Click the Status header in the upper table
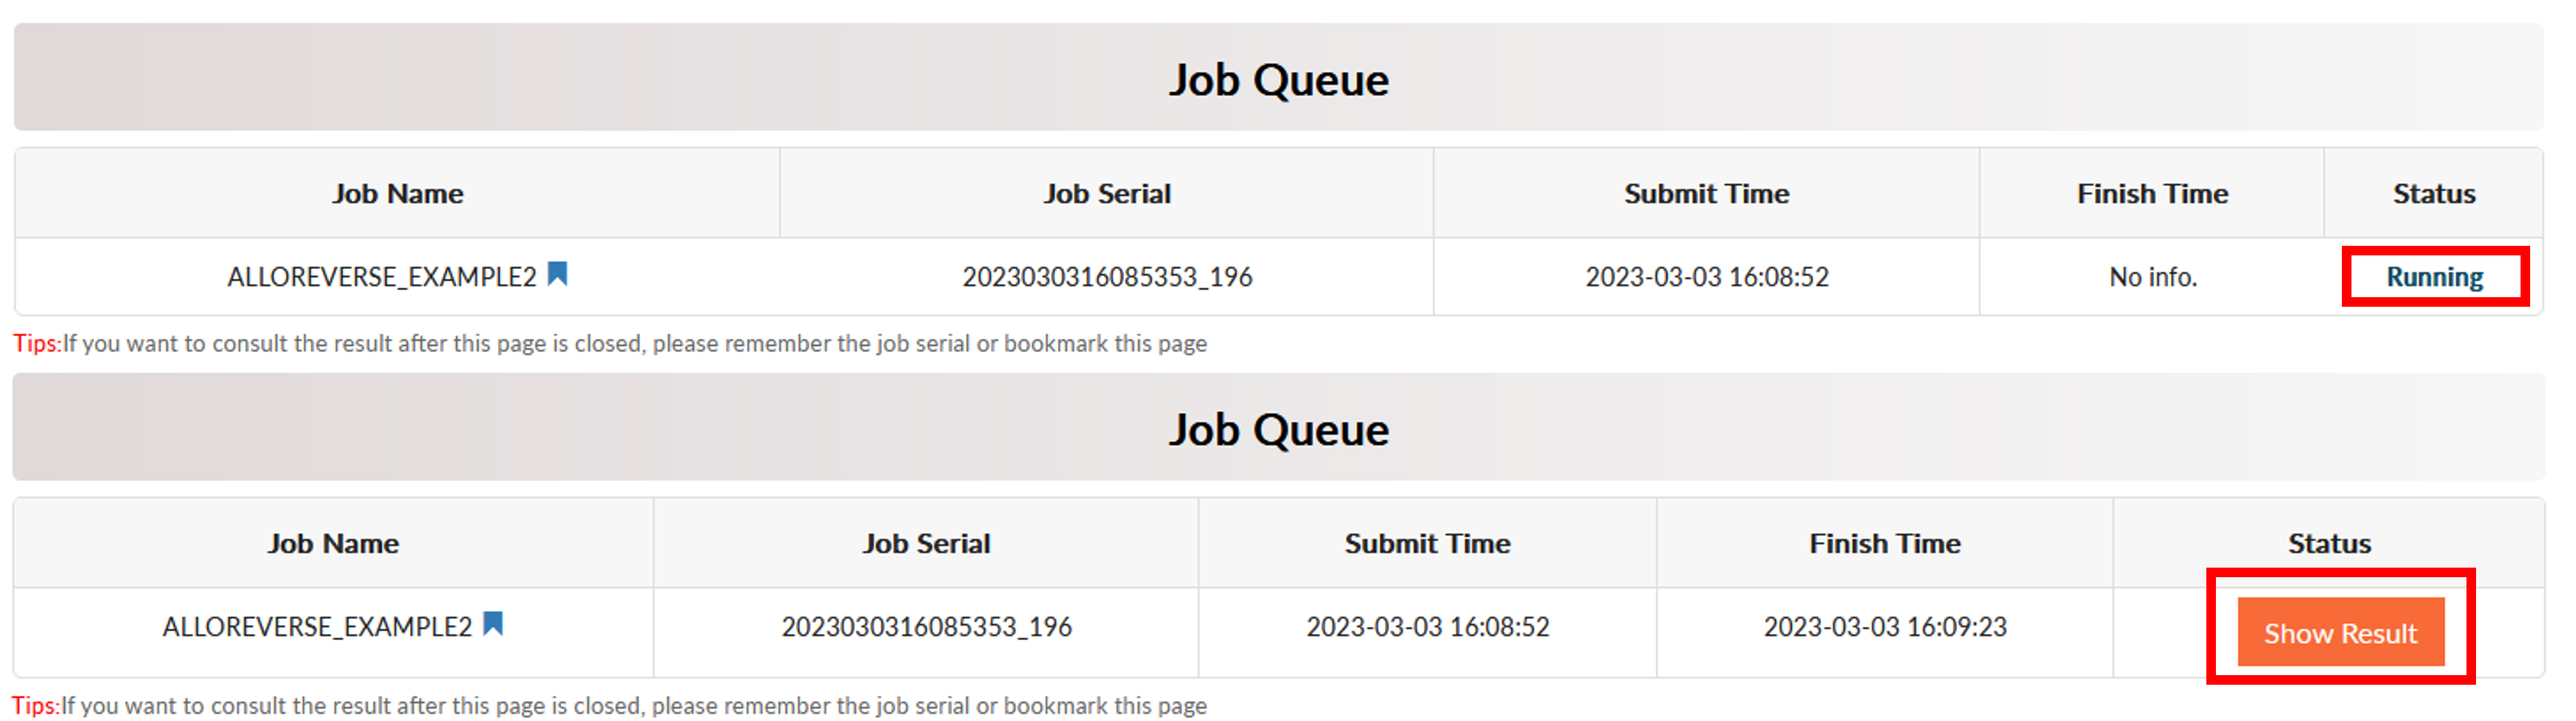Viewport: 2576px width, 721px height. (2434, 193)
